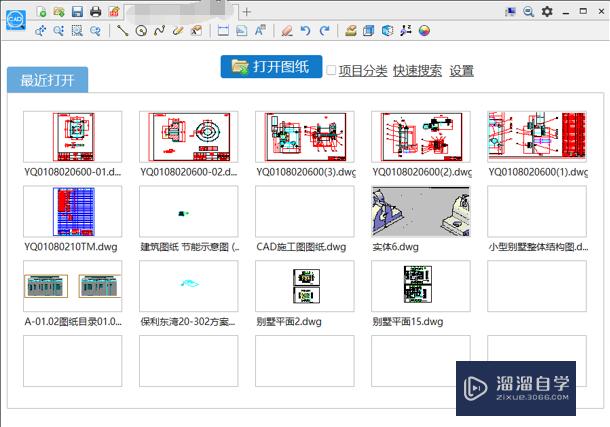Viewport: 610px width, 427px height.
Task: Redo the last action
Action: point(324,31)
